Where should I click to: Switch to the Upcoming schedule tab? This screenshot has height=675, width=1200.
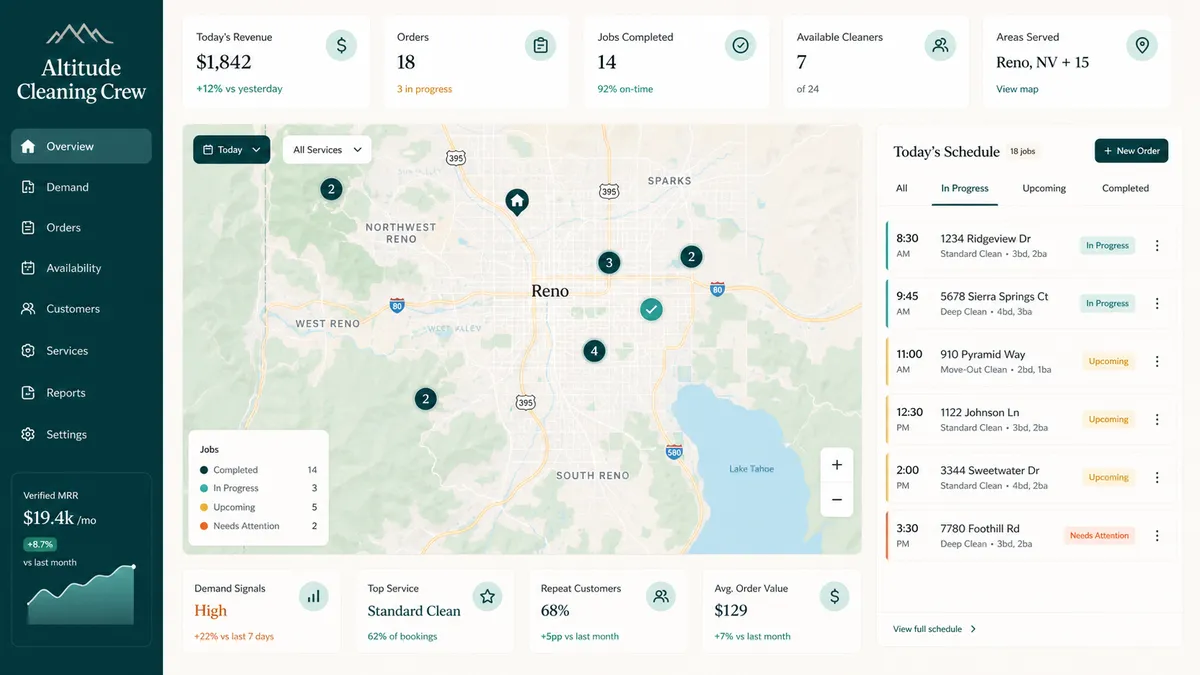tap(1044, 188)
